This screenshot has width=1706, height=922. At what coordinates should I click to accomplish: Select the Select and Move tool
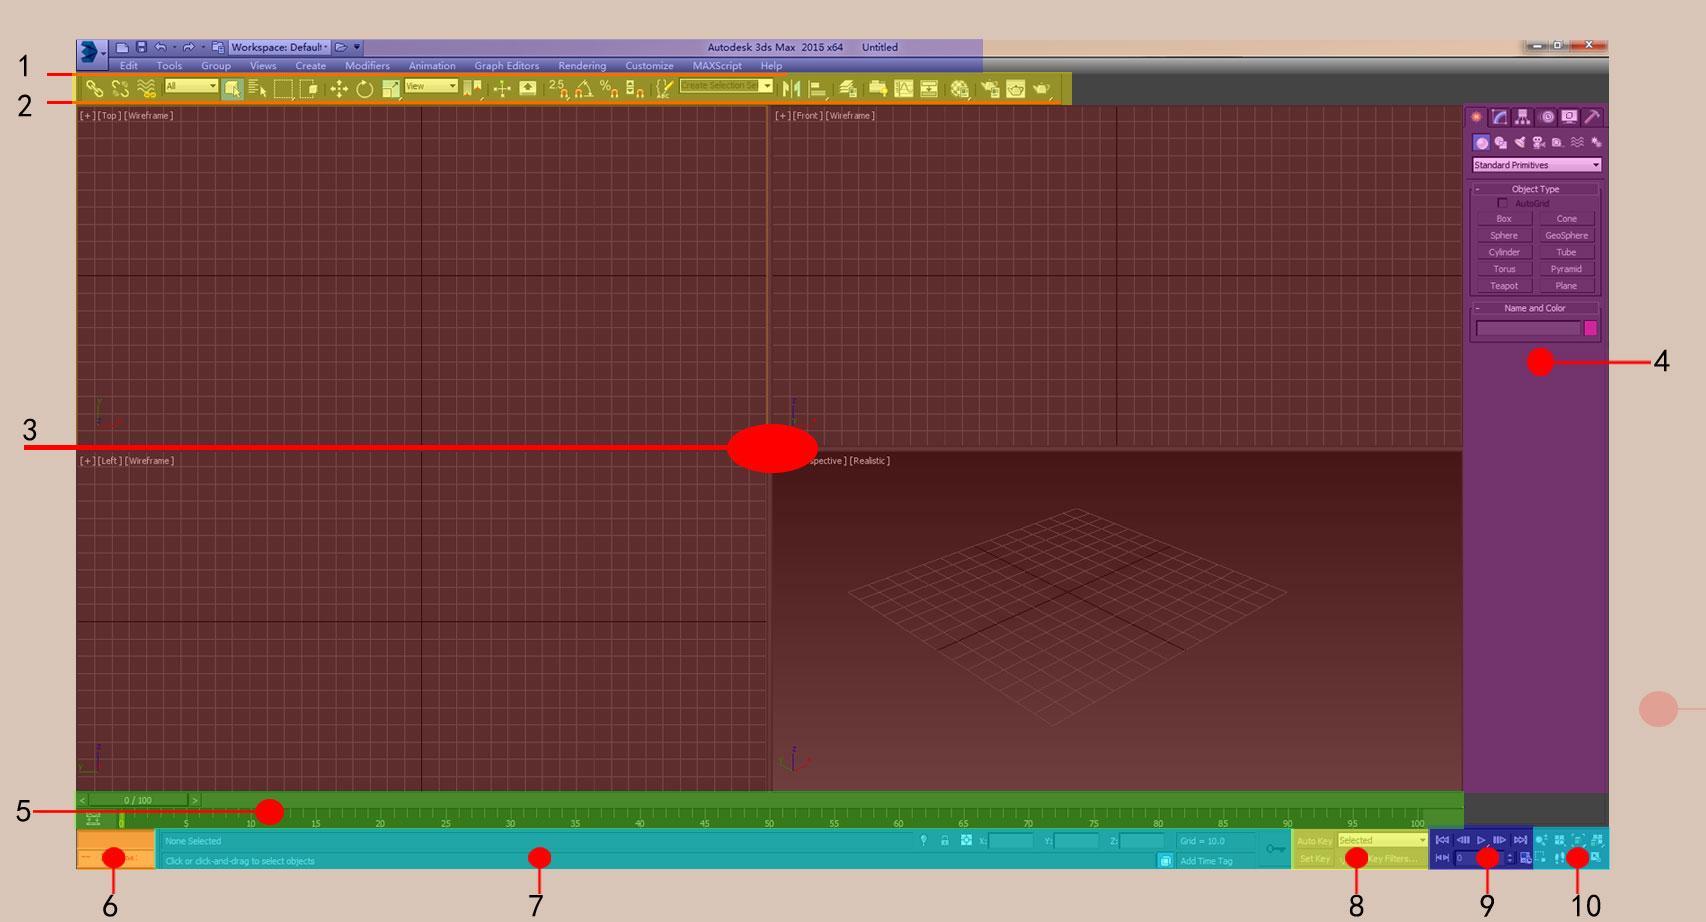[x=339, y=89]
